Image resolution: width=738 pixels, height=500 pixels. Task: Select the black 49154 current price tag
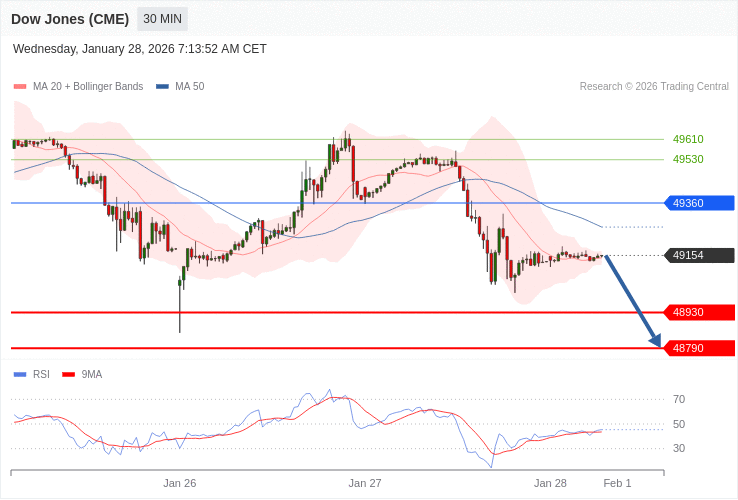tap(699, 255)
